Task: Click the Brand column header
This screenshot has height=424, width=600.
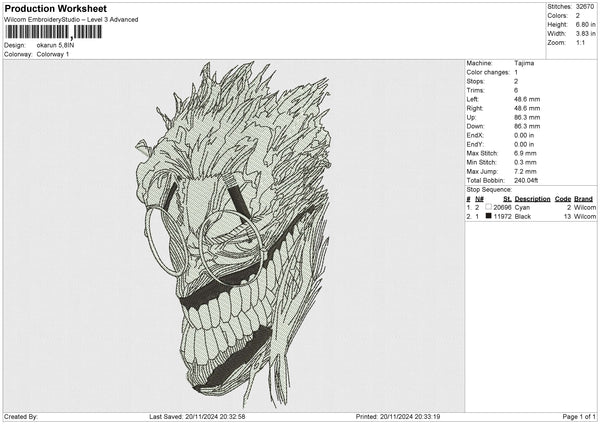Action: pyautogui.click(x=584, y=199)
